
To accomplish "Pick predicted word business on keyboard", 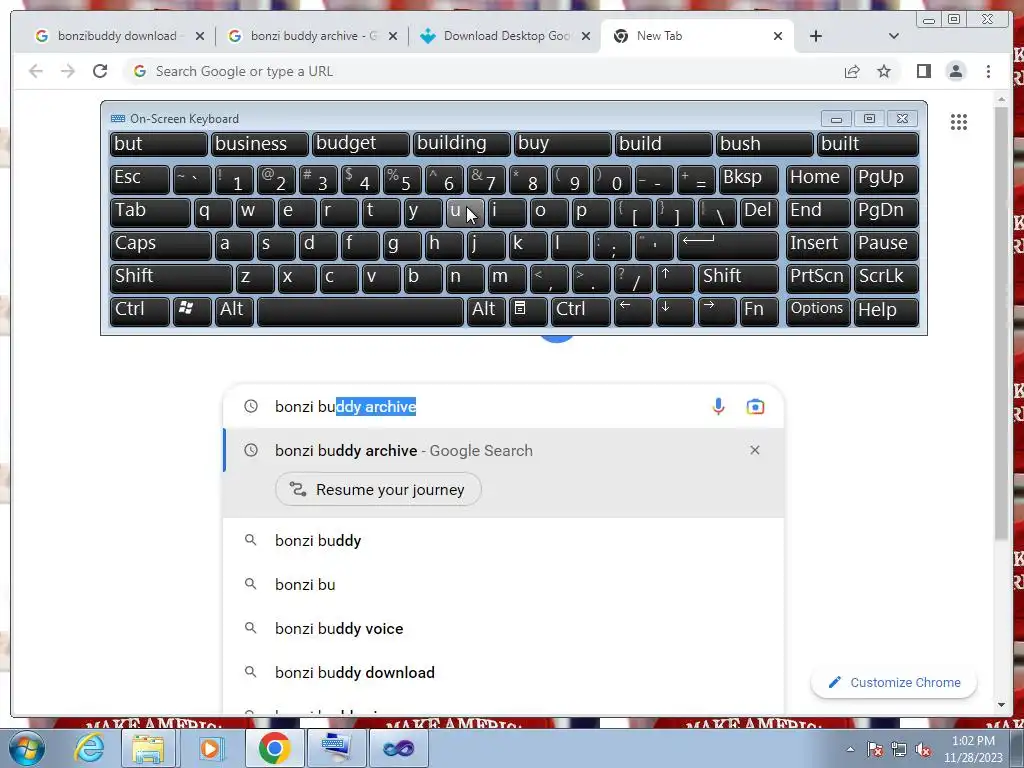I will (x=259, y=144).
